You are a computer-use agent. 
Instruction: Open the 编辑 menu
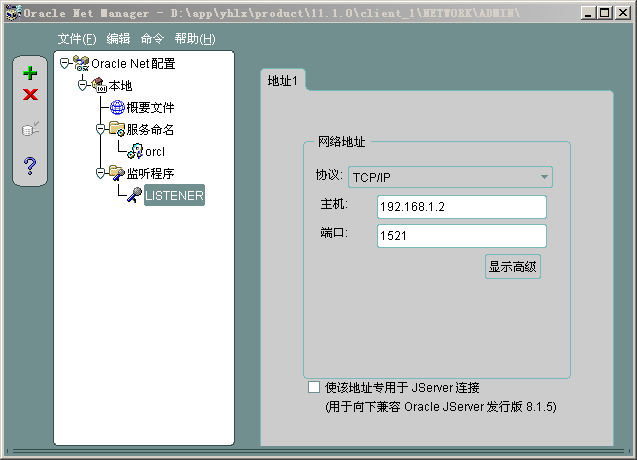pyautogui.click(x=118, y=39)
